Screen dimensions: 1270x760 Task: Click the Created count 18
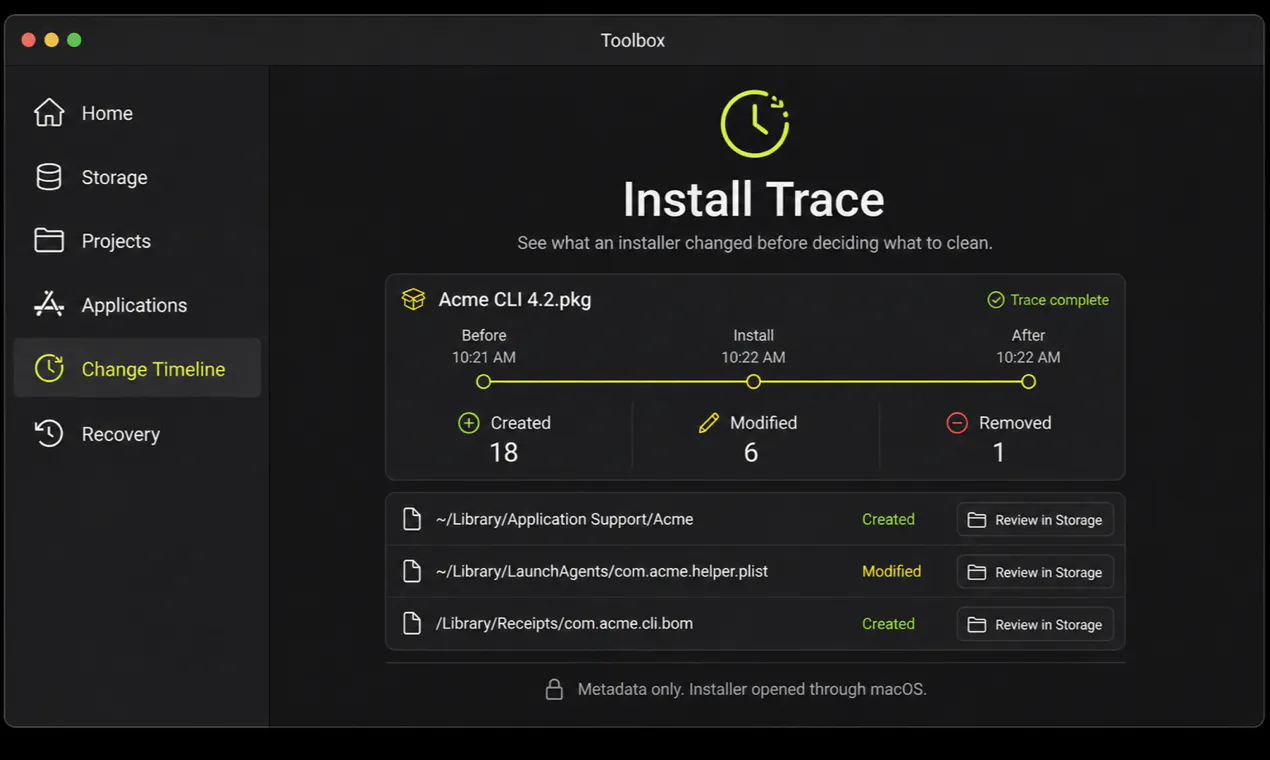pos(504,453)
